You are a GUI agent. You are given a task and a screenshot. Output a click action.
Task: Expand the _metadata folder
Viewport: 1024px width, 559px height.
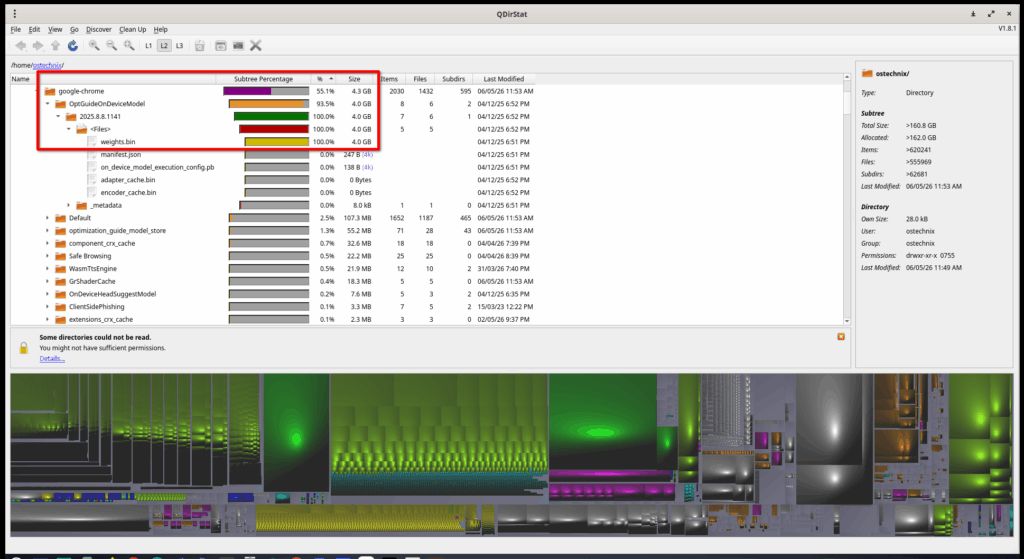click(69, 205)
